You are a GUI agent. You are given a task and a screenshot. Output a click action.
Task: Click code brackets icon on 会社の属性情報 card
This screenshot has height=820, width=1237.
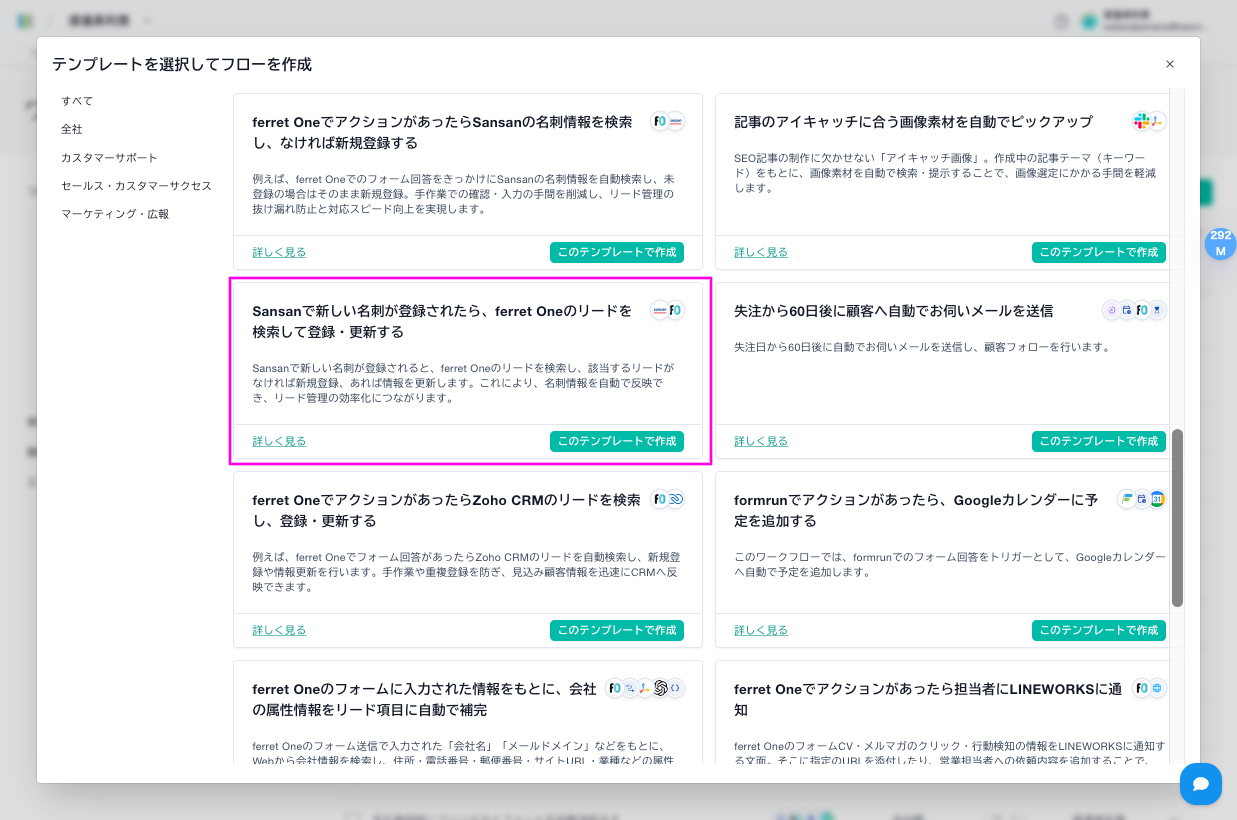point(676,688)
